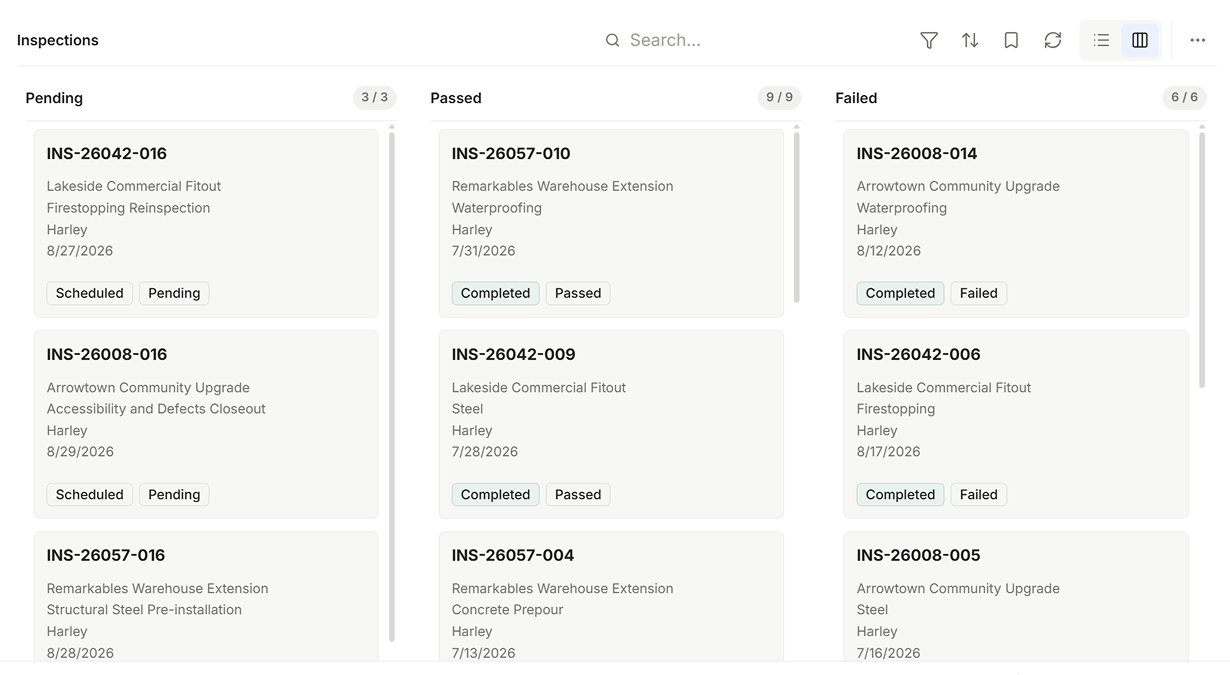This screenshot has height=675, width=1230.
Task: Click the 3 / 3 count badge
Action: coord(375,97)
